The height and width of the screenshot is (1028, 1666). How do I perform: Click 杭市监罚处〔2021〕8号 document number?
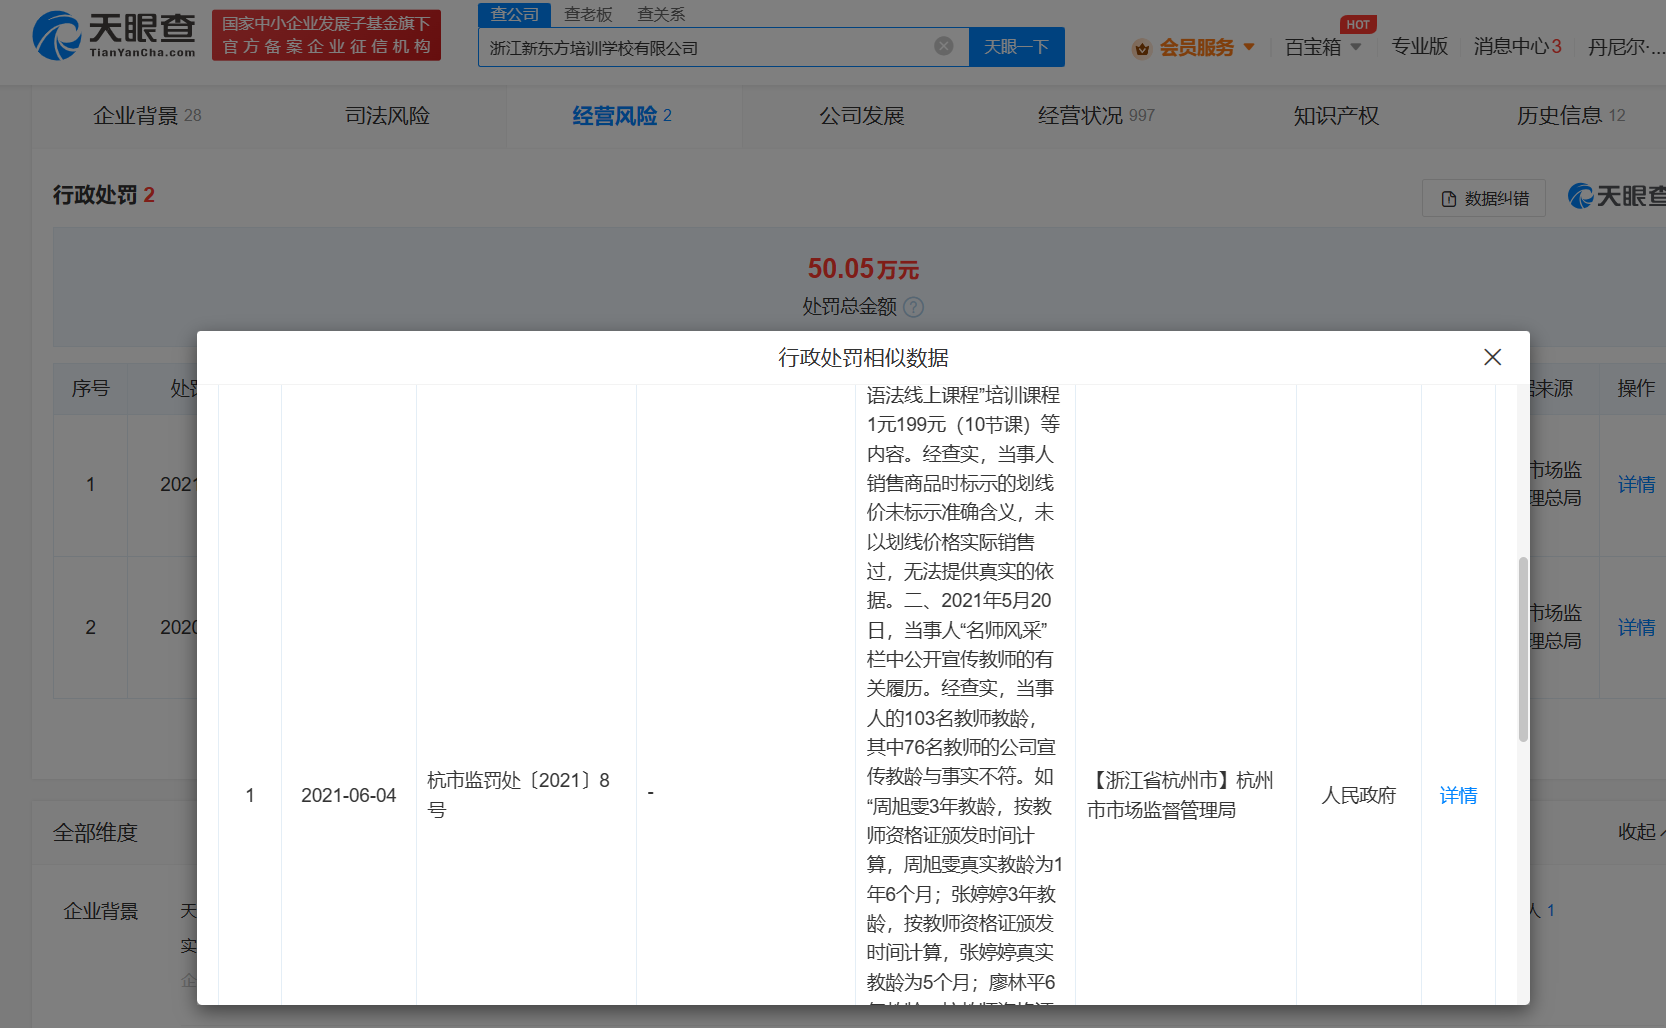[518, 794]
